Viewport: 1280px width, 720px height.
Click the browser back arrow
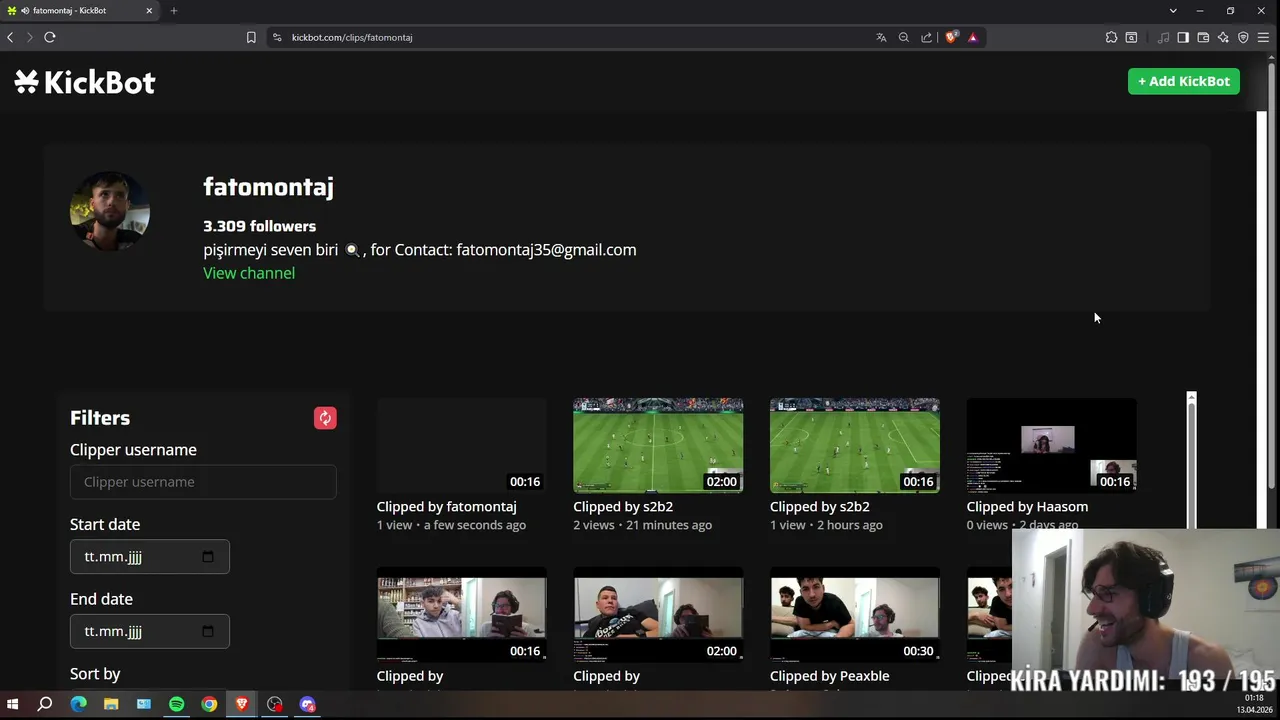point(10,37)
